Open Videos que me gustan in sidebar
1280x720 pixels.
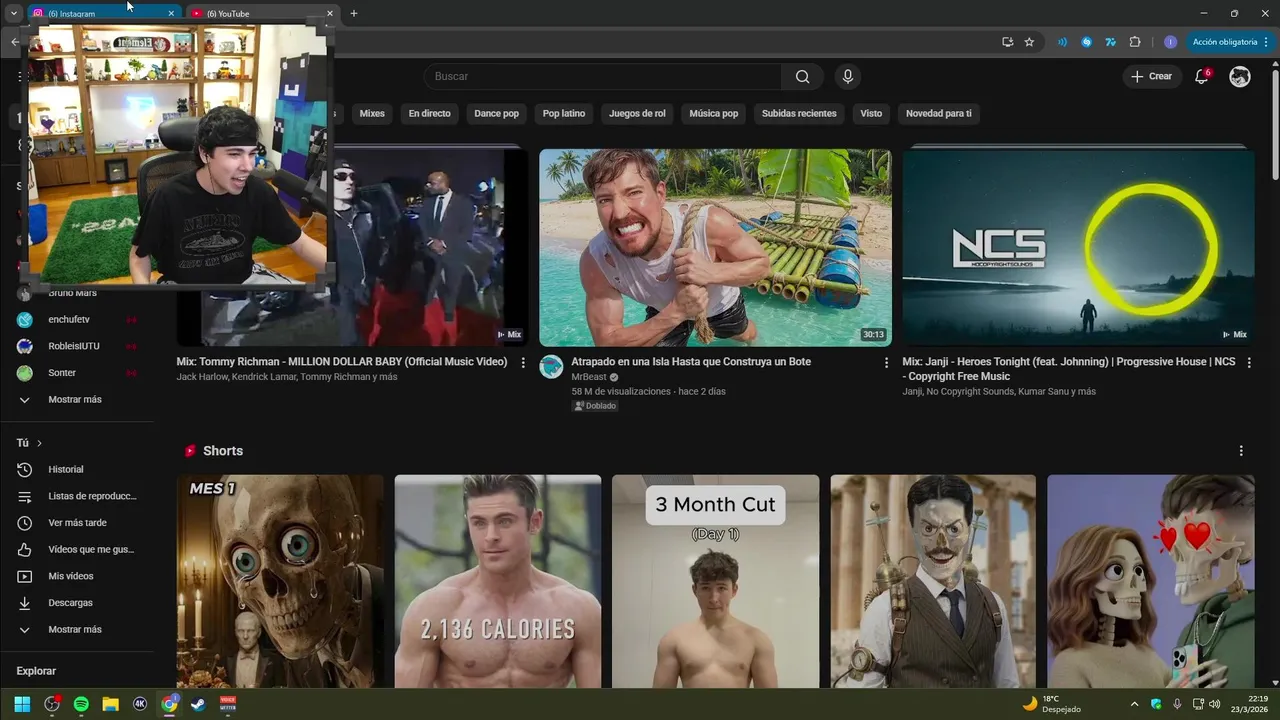point(77,549)
